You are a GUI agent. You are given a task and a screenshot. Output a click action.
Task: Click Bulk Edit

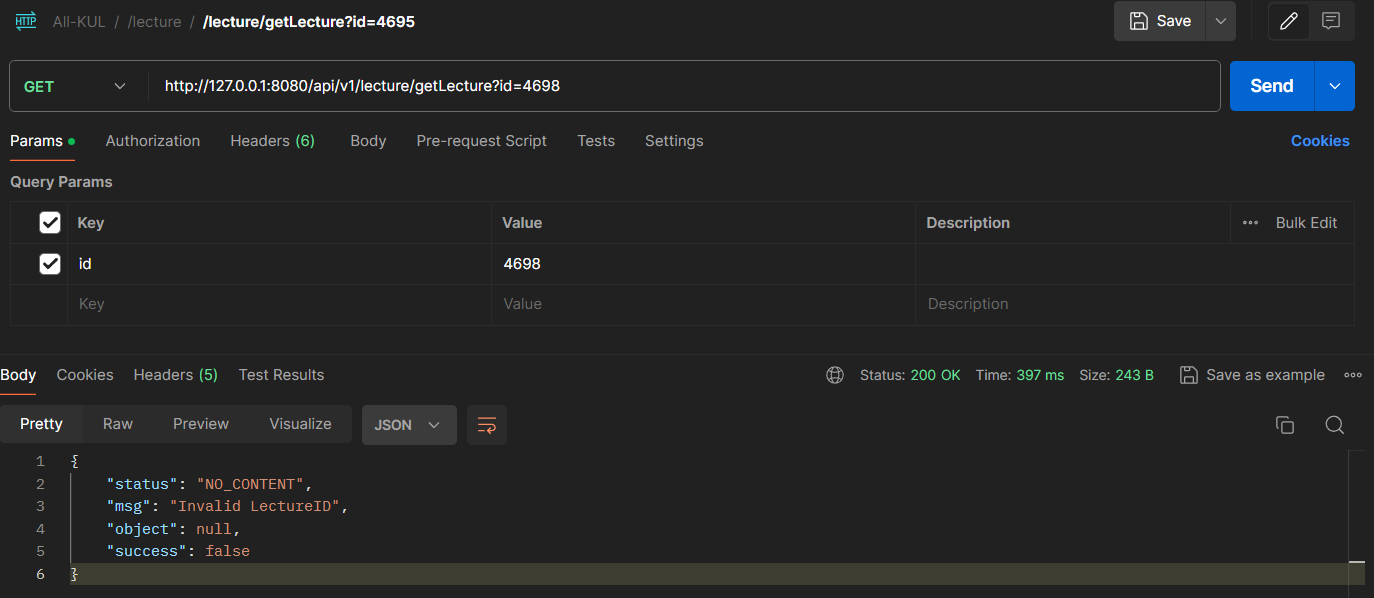tap(1306, 223)
